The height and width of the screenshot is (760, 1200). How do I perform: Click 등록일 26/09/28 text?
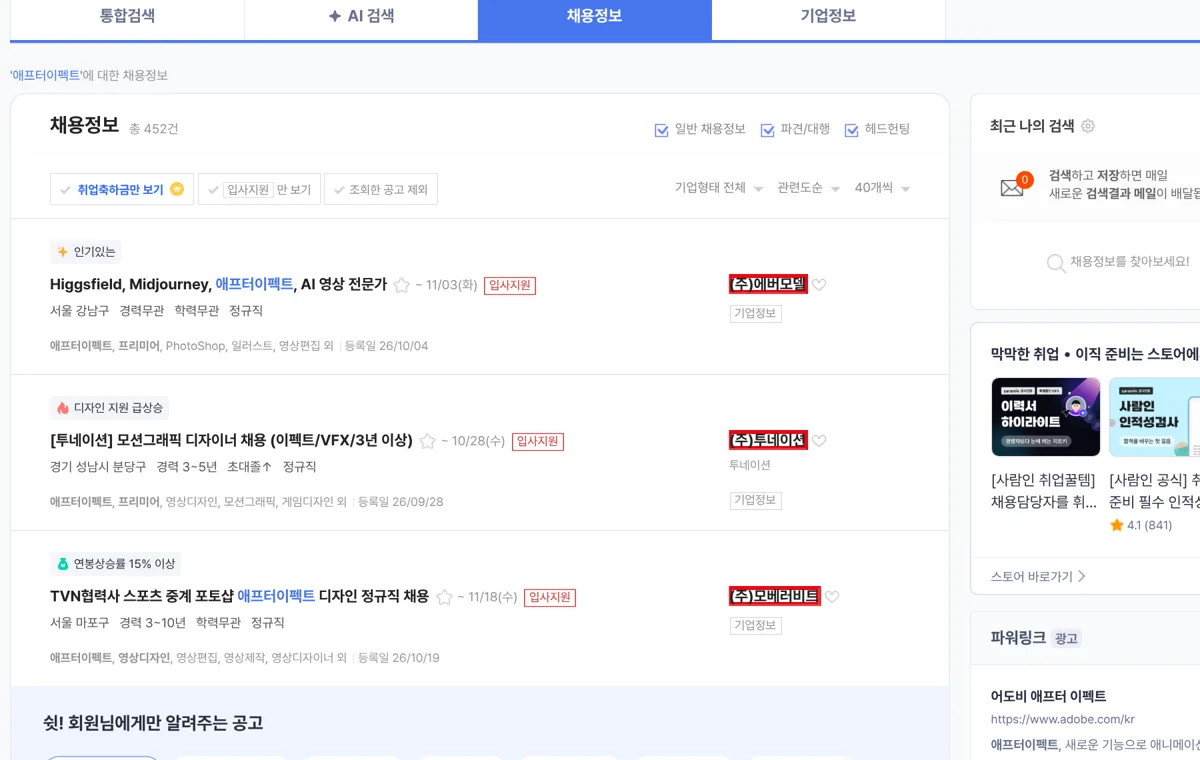[x=400, y=502]
